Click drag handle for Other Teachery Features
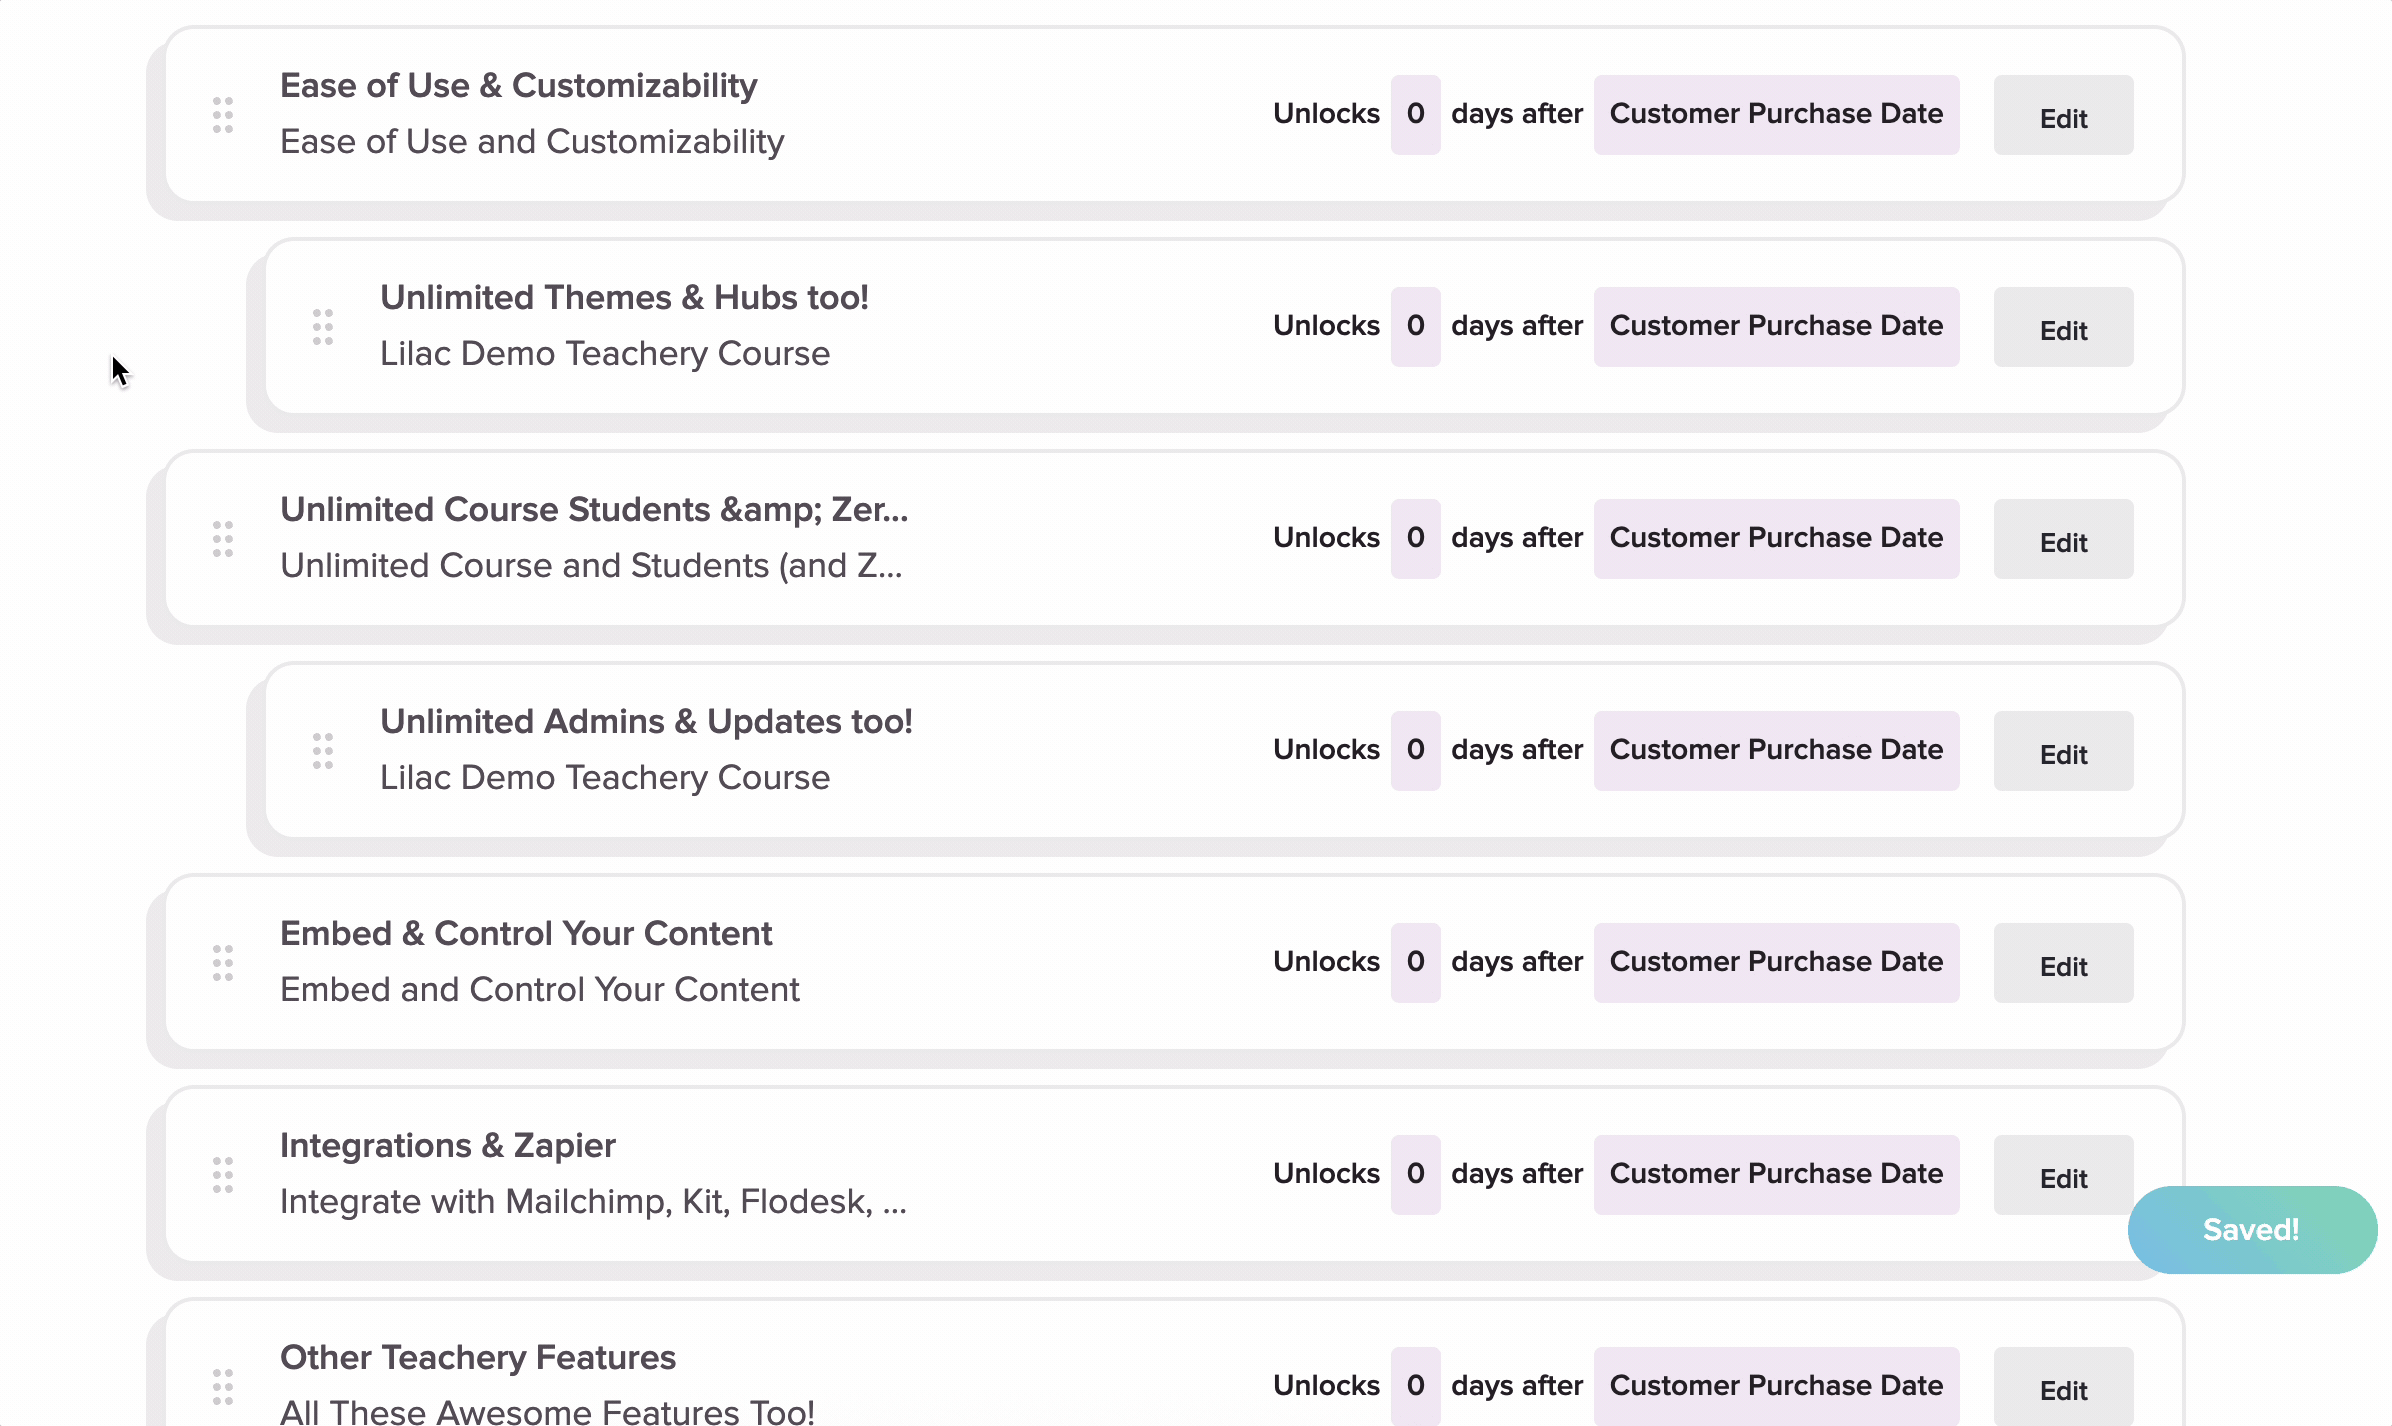This screenshot has height=1426, width=2392. click(223, 1387)
